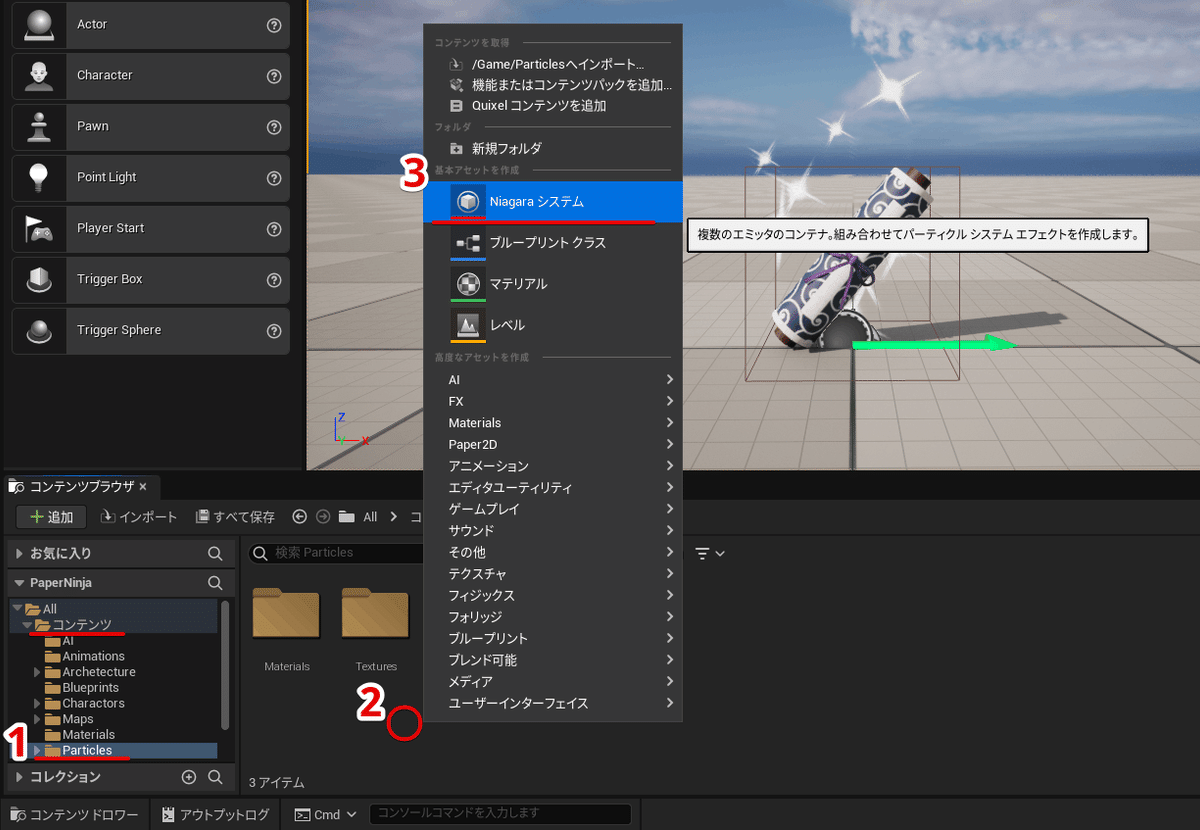Open the ブループリント submenu
The image size is (1200, 830).
(x=553, y=638)
